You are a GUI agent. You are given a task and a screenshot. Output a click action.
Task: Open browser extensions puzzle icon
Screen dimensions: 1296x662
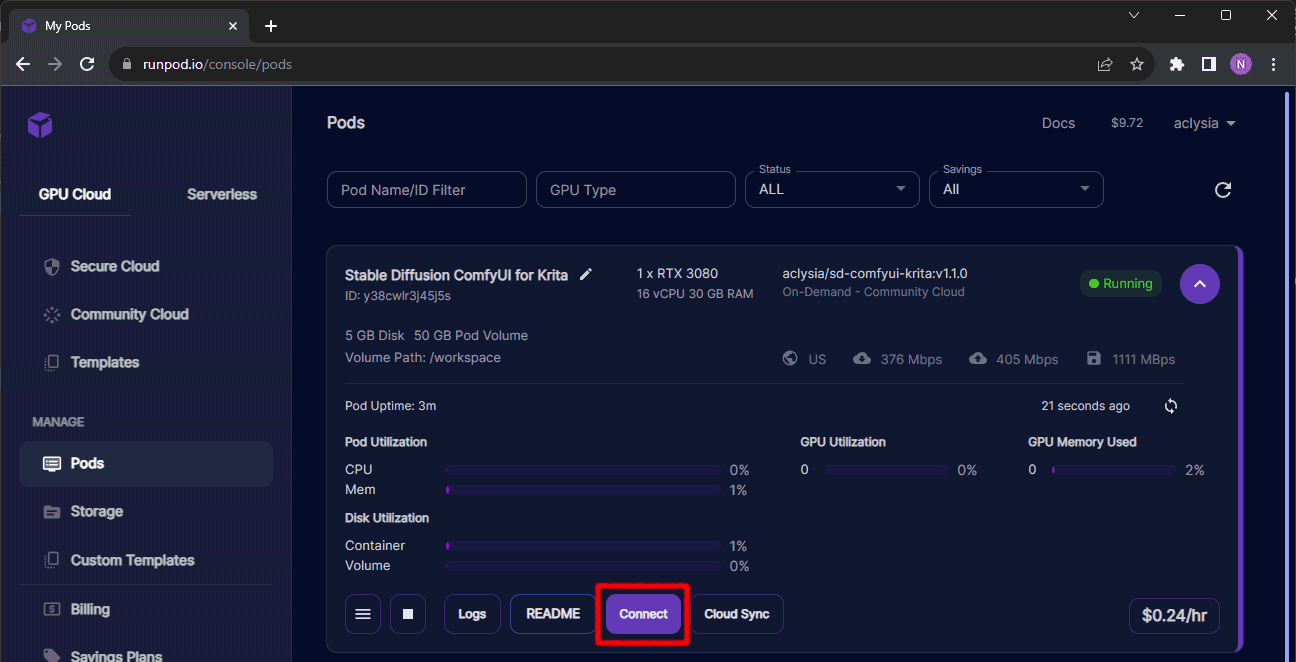tap(1177, 64)
